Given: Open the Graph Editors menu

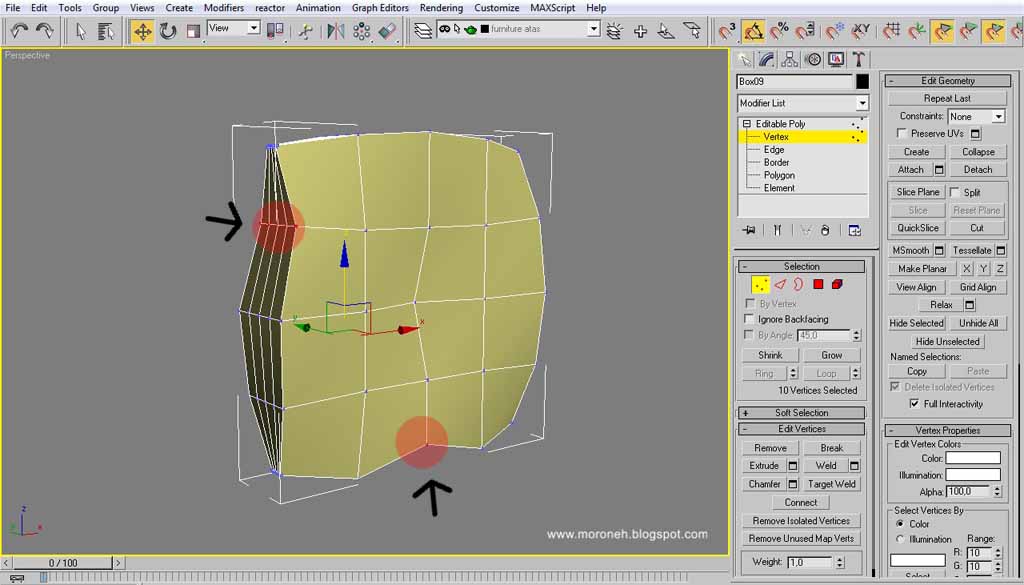Looking at the screenshot, I should click(x=380, y=8).
